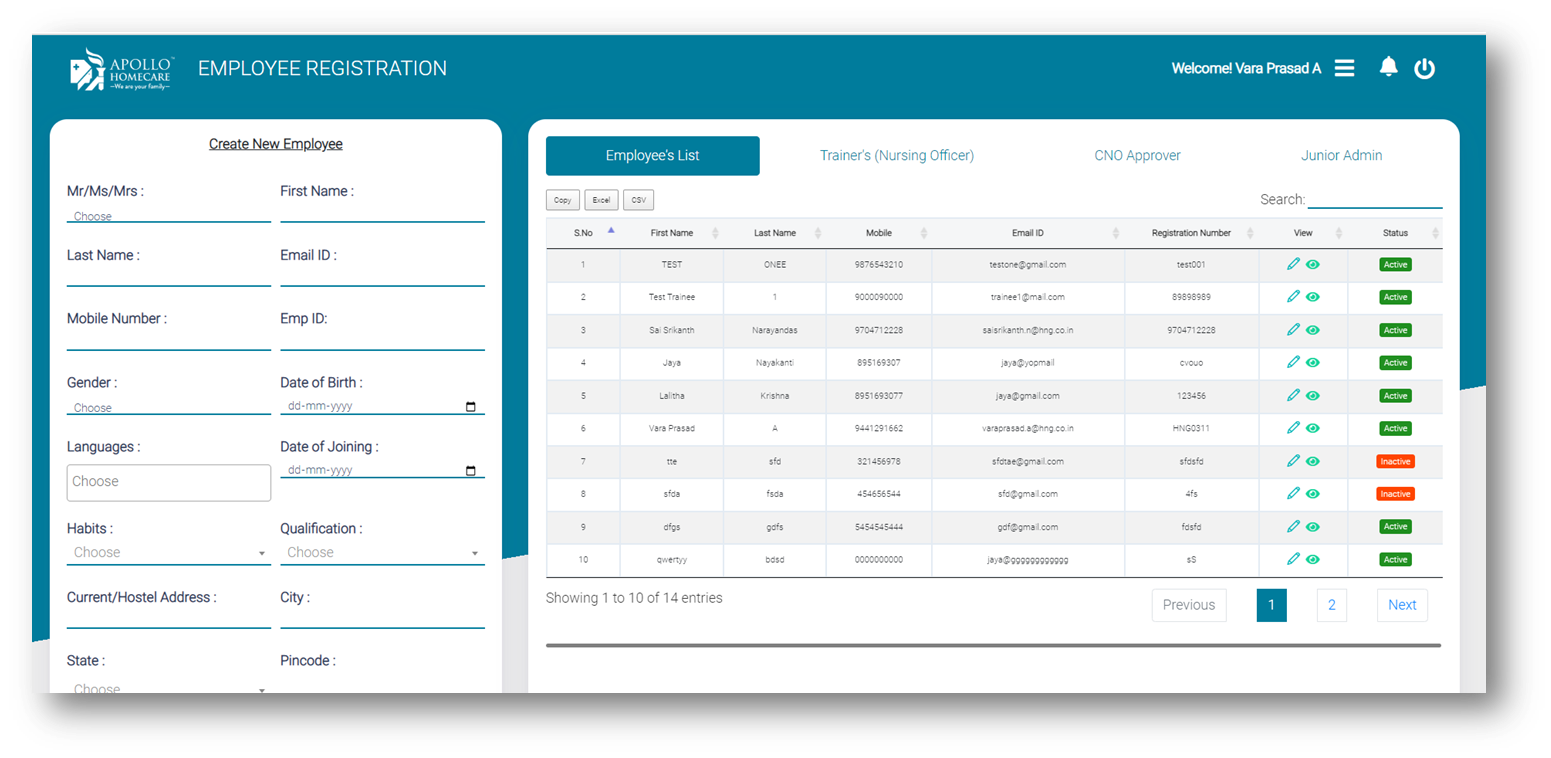The image size is (1551, 758).
Task: Open the Date of Joining calendar picker
Action: 471,469
